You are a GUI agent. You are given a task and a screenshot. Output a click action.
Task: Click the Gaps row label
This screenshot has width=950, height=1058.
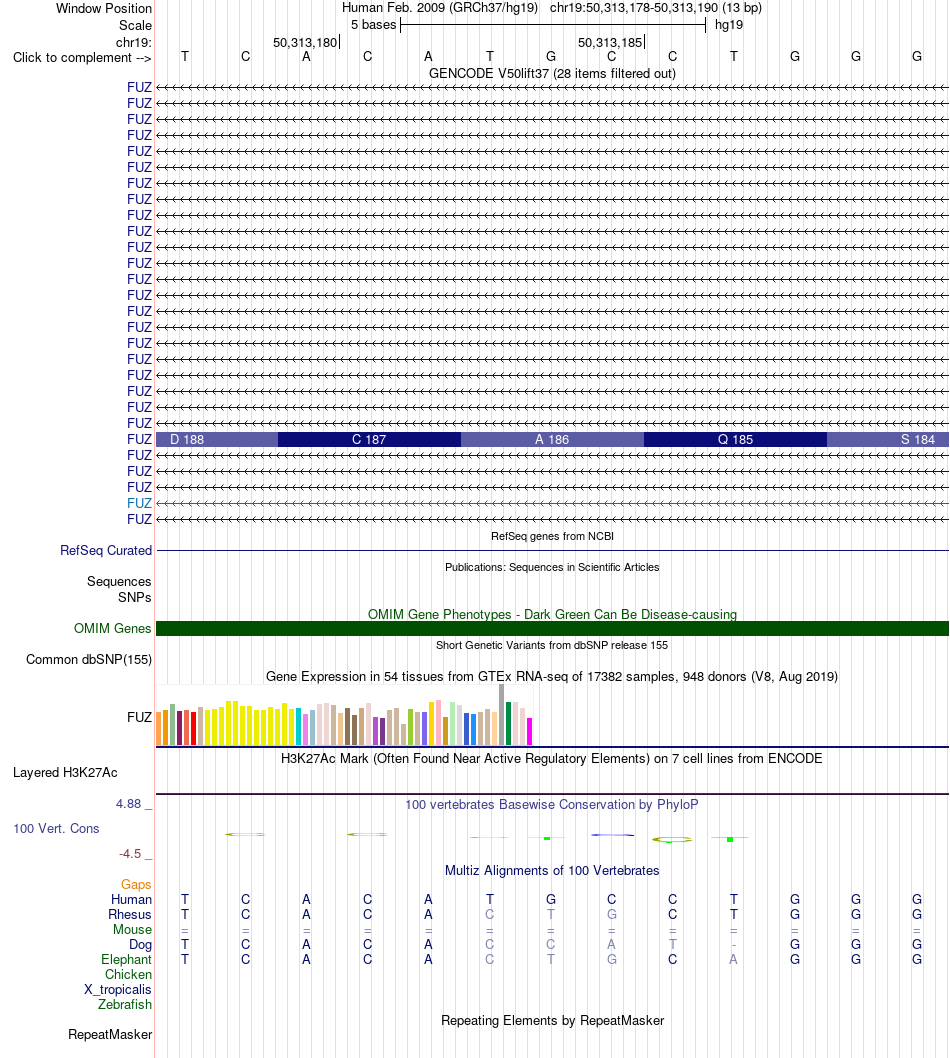[136, 885]
